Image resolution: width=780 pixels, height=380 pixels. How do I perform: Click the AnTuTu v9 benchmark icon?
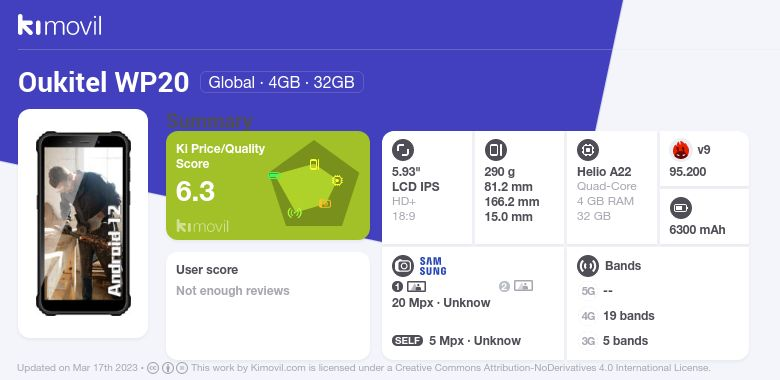[x=681, y=149]
